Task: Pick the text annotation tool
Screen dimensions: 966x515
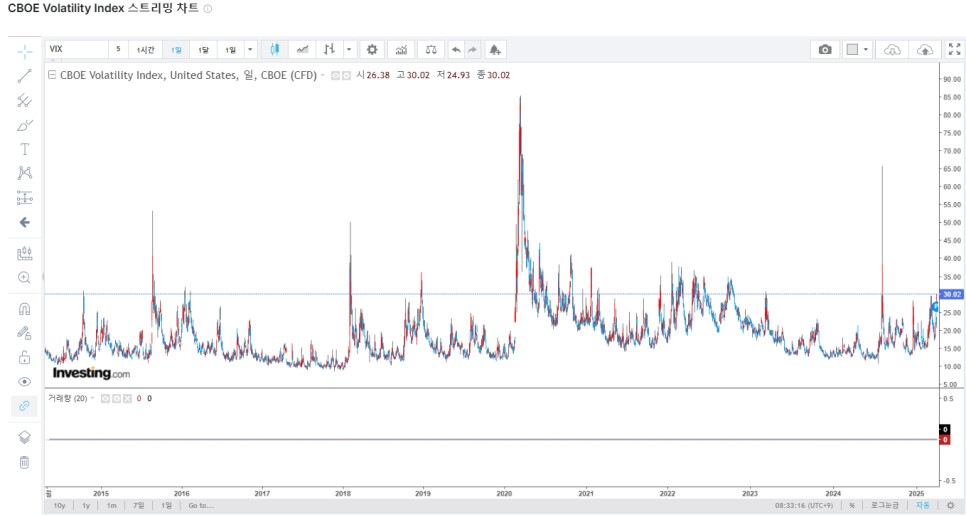Action: (x=25, y=149)
